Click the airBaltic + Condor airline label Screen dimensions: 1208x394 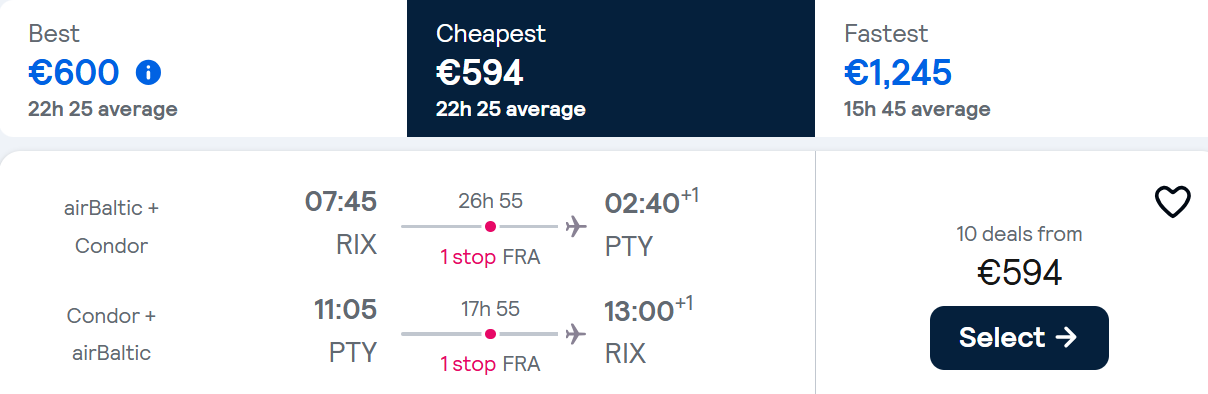pyautogui.click(x=111, y=227)
